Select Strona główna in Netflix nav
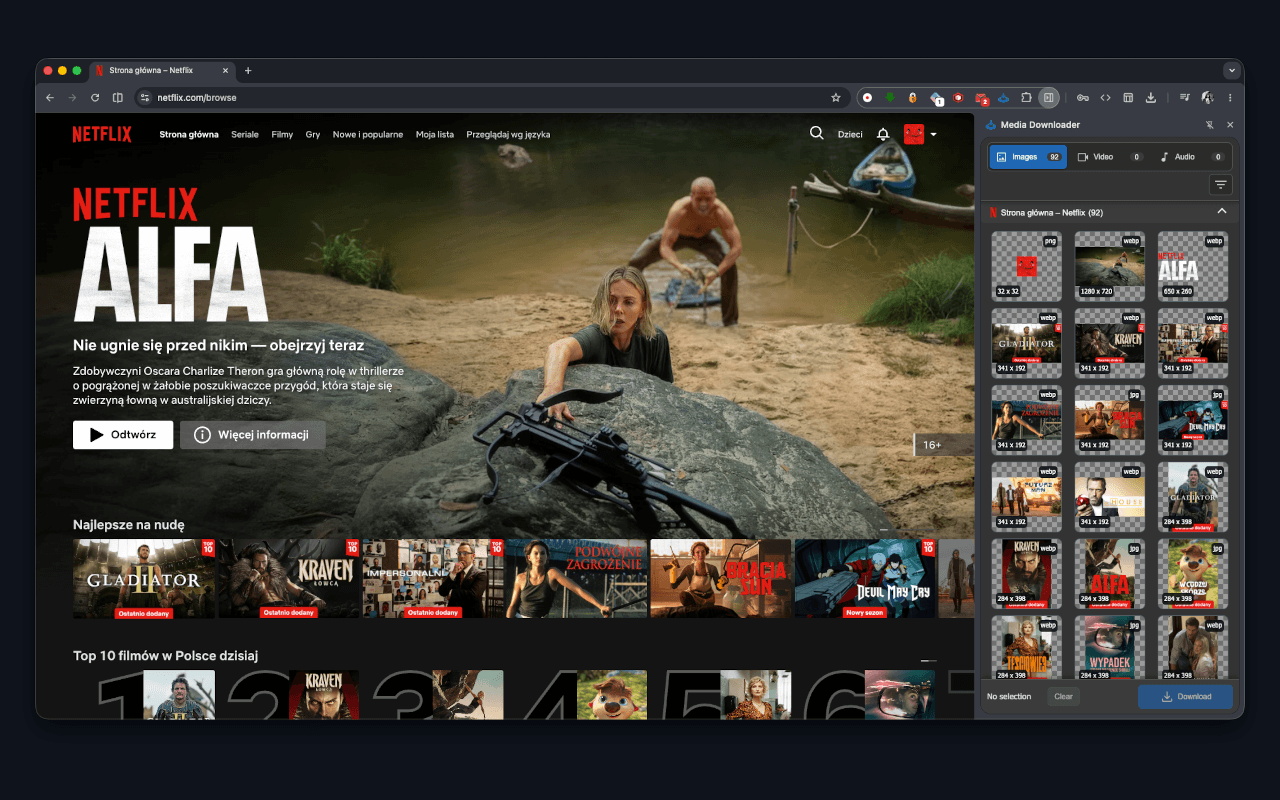This screenshot has height=800, width=1280. (189, 134)
